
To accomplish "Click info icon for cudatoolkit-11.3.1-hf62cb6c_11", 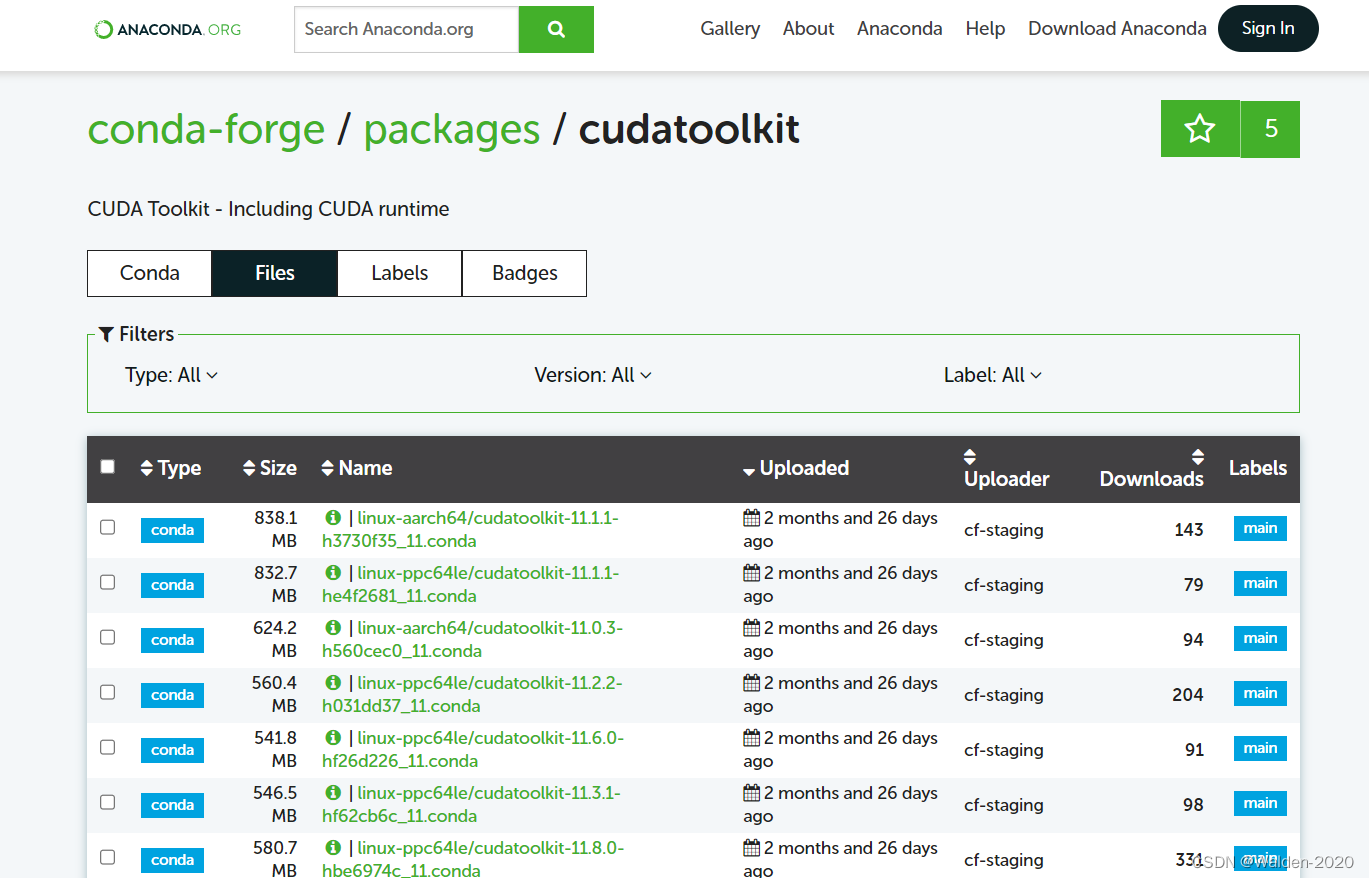I will coord(333,793).
